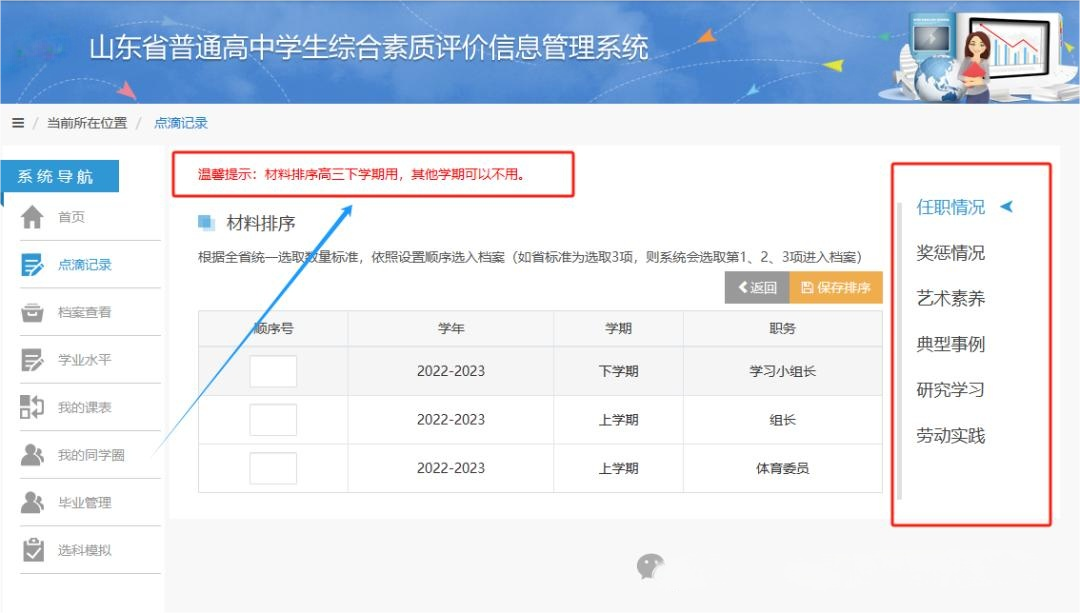Click the home icon for 首页
Image resolution: width=1080 pixels, height=613 pixels.
[33, 217]
